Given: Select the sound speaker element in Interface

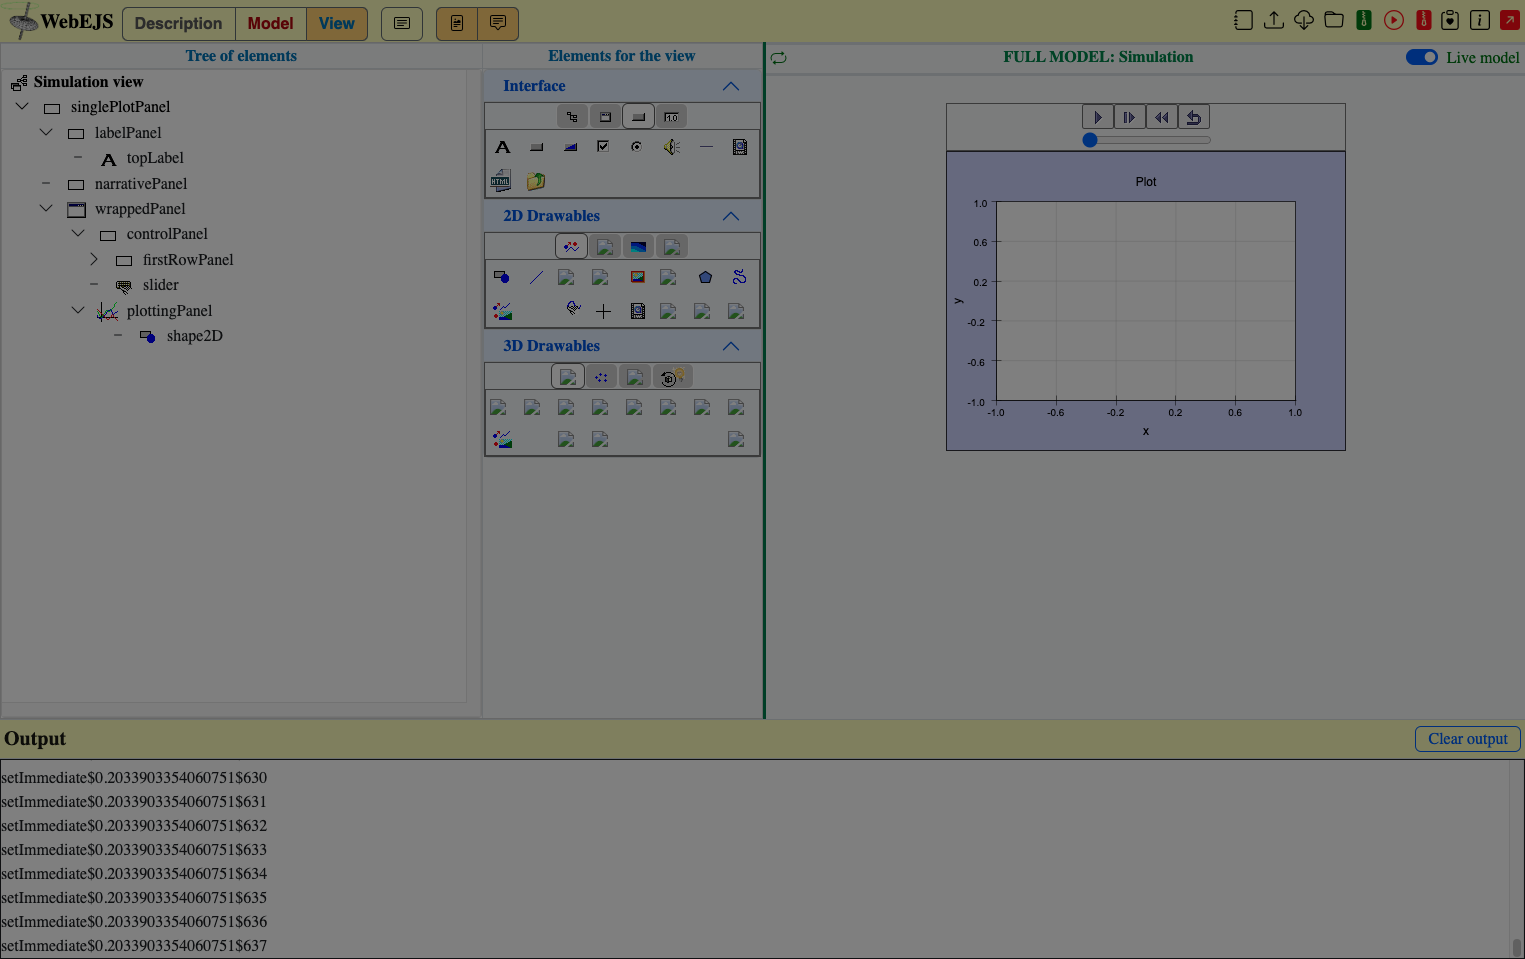Looking at the screenshot, I should [x=671, y=147].
